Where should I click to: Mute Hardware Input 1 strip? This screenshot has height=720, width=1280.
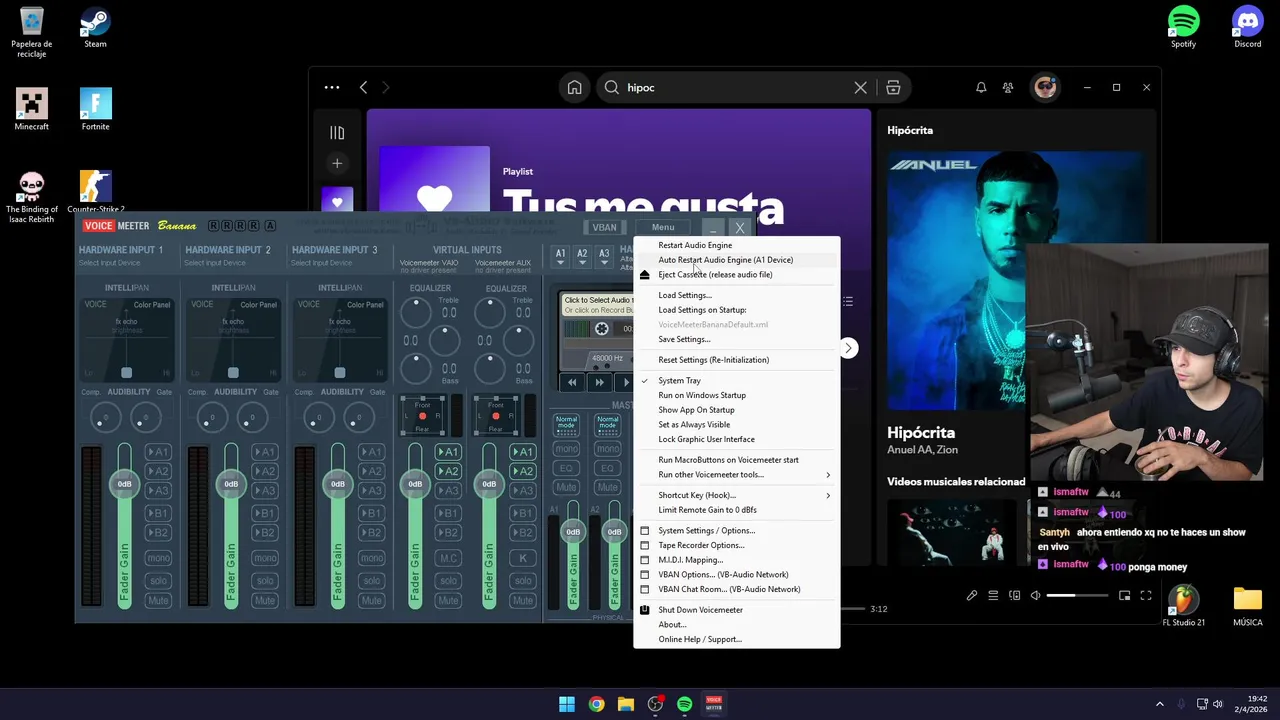[x=158, y=600]
